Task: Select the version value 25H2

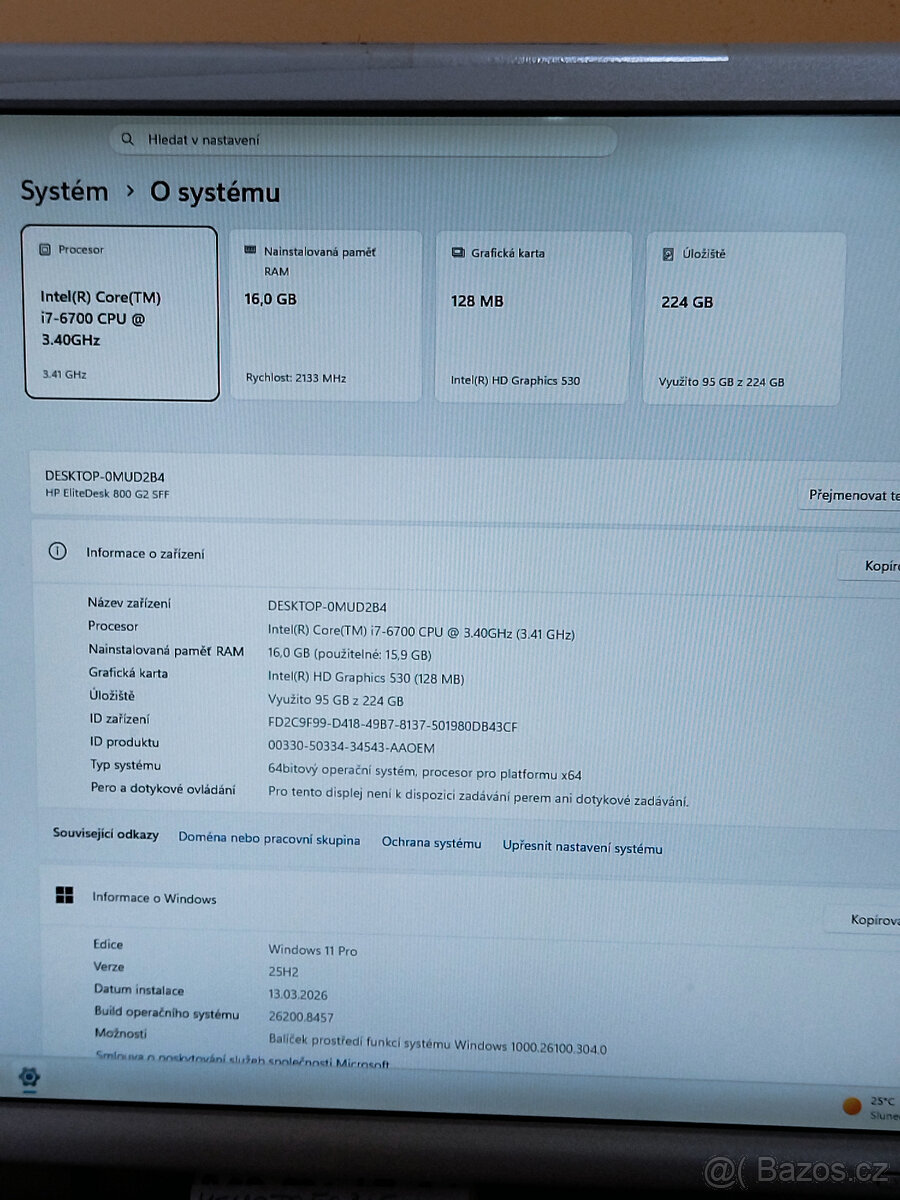Action: (x=283, y=971)
